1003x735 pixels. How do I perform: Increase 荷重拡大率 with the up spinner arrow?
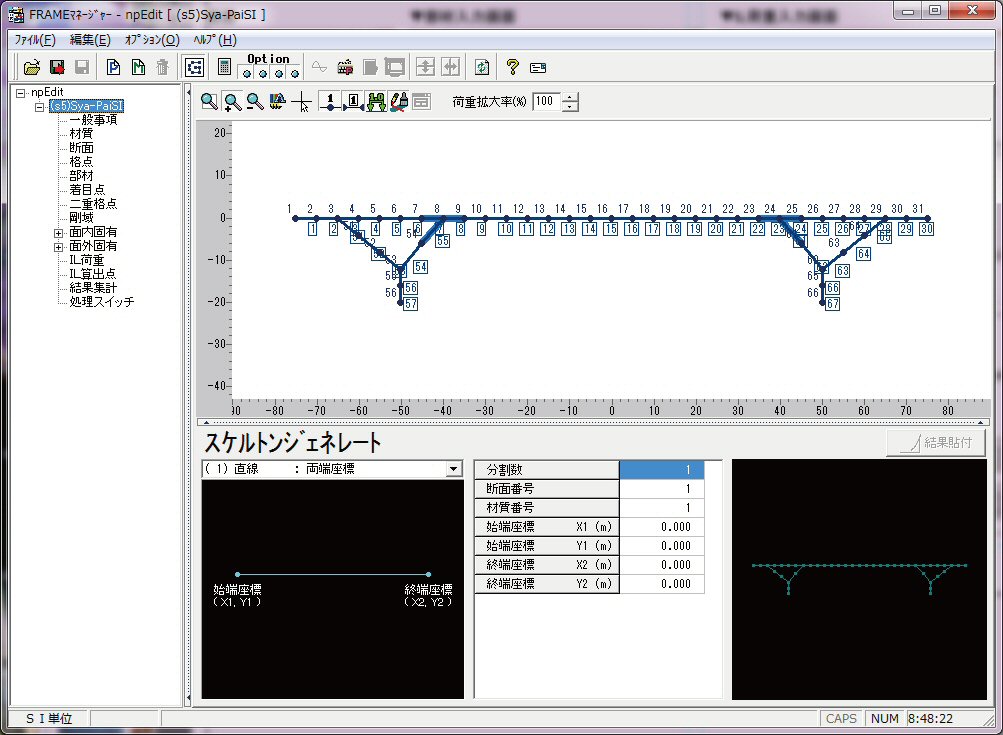(570, 97)
